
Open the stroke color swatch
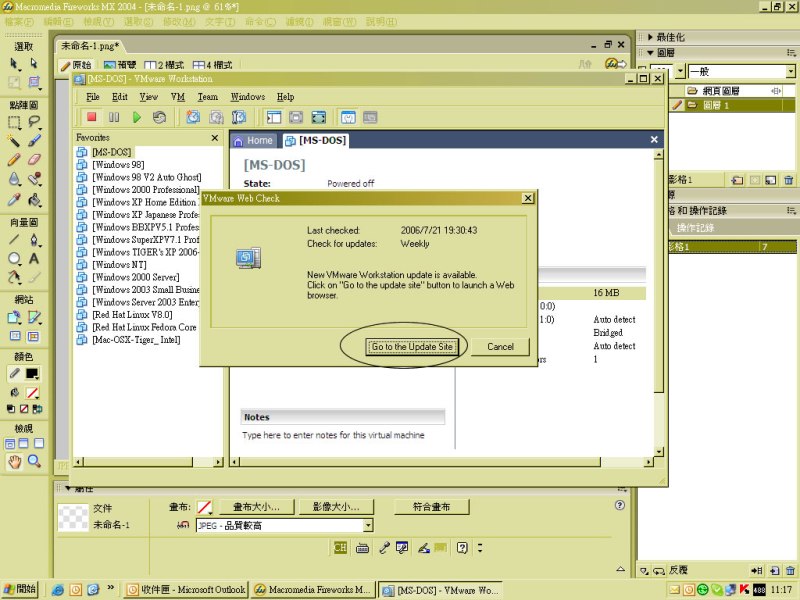(32, 374)
